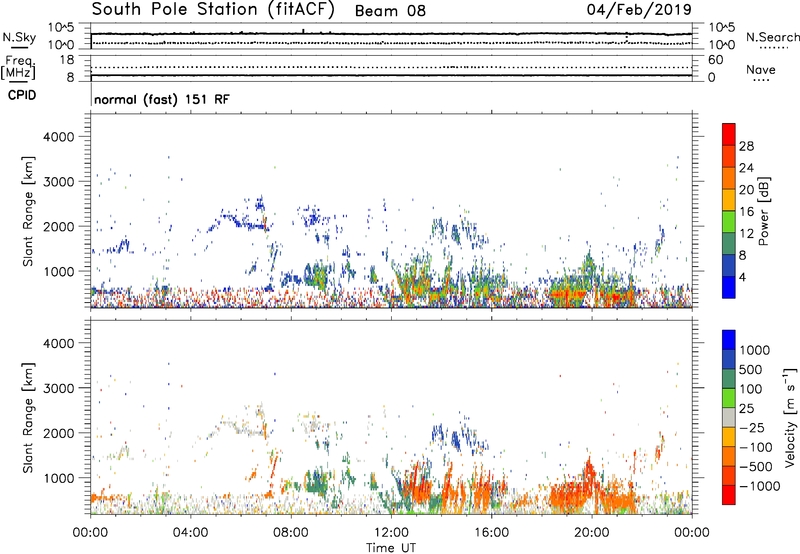Select the "Freq. [MHz]" axis label

[x=19, y=67]
